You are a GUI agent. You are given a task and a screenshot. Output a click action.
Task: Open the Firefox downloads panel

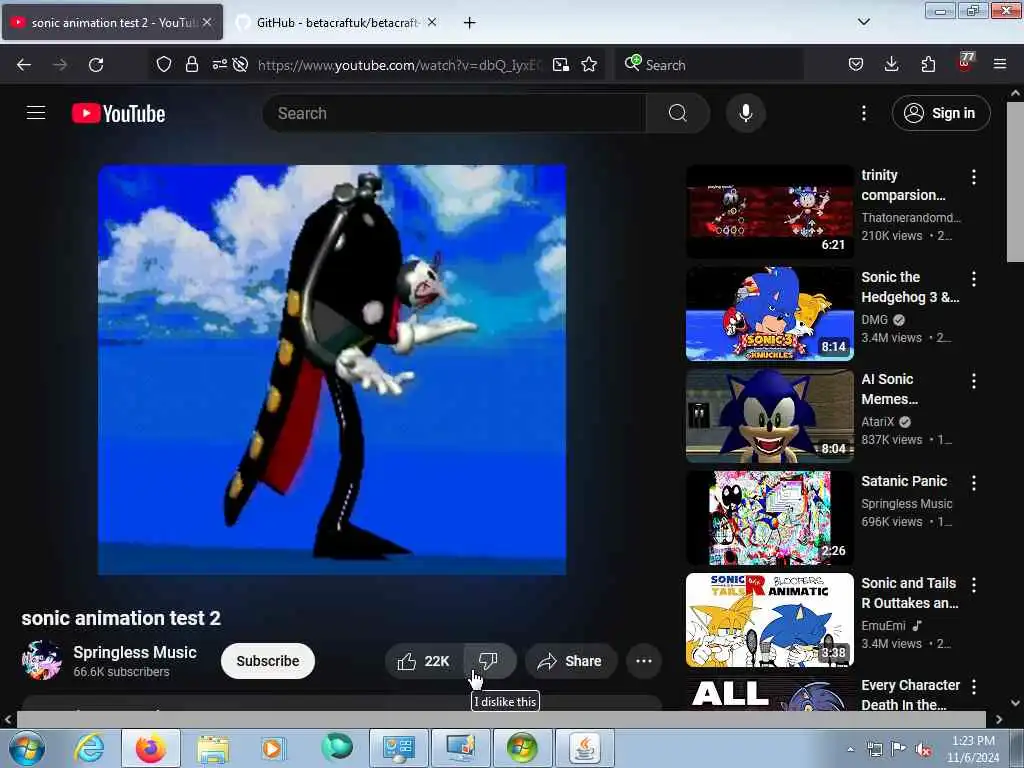pos(891,64)
